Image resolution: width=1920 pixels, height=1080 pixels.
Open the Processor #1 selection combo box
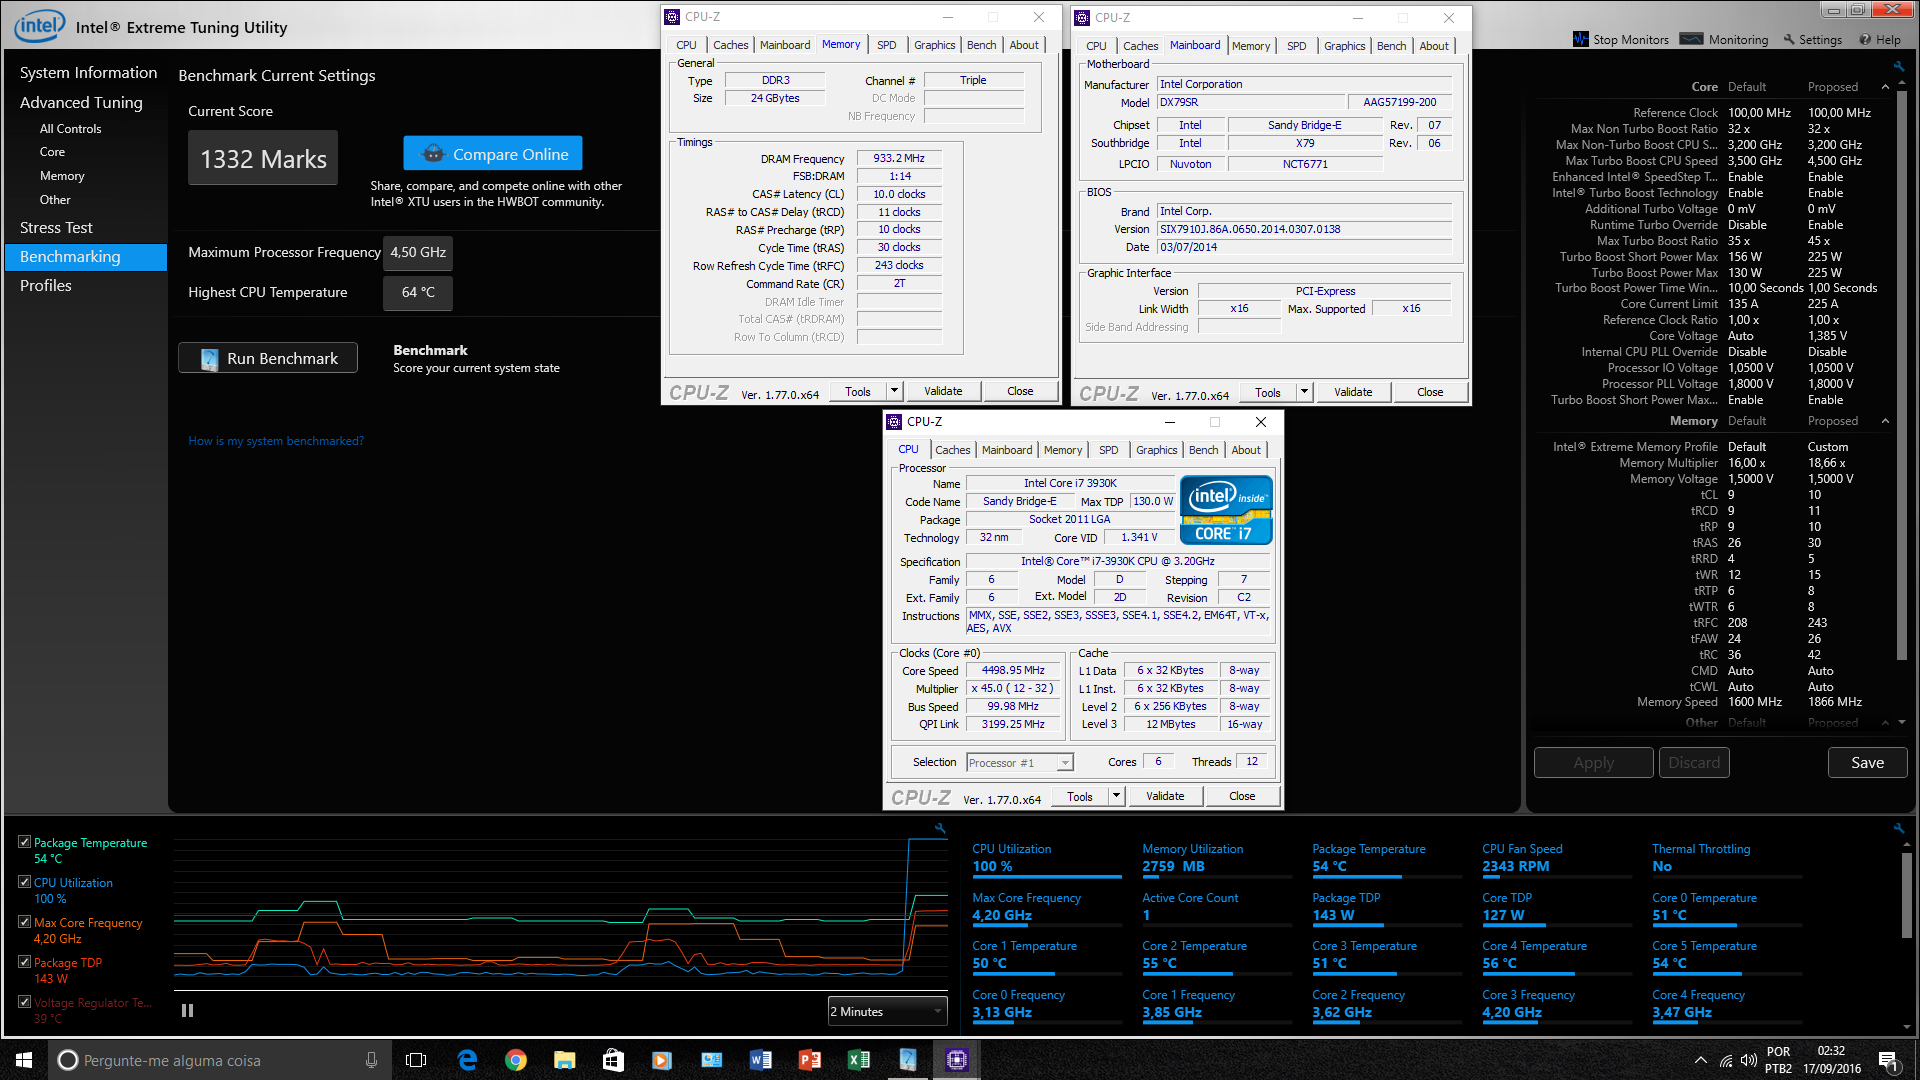pos(1020,763)
